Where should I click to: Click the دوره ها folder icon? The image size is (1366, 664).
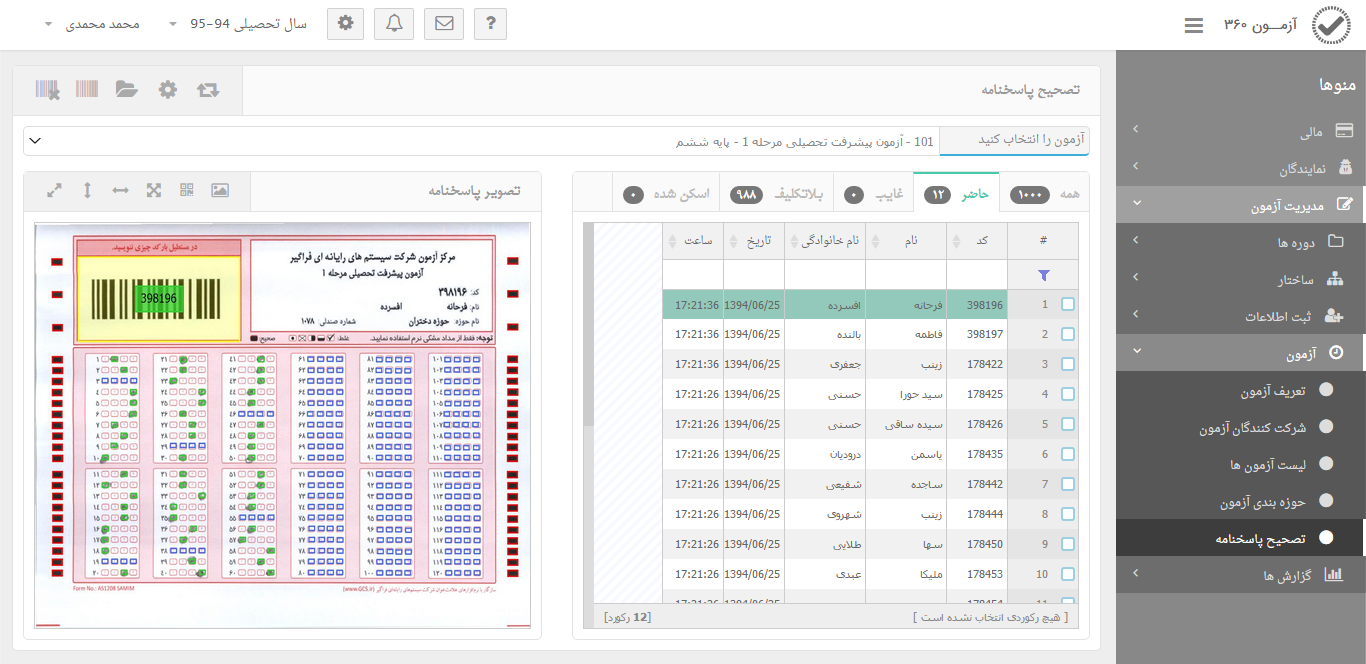pos(1336,241)
